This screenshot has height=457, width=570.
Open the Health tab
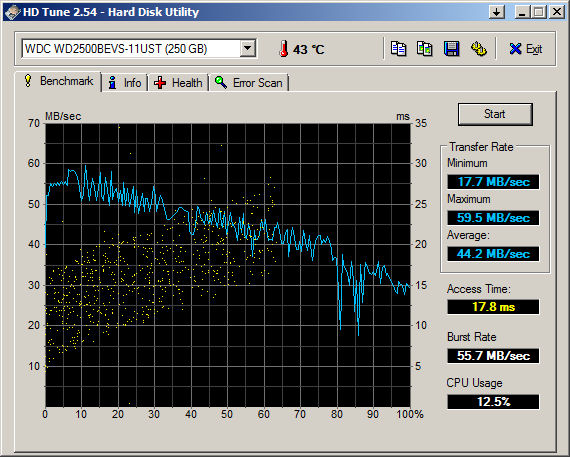point(178,83)
